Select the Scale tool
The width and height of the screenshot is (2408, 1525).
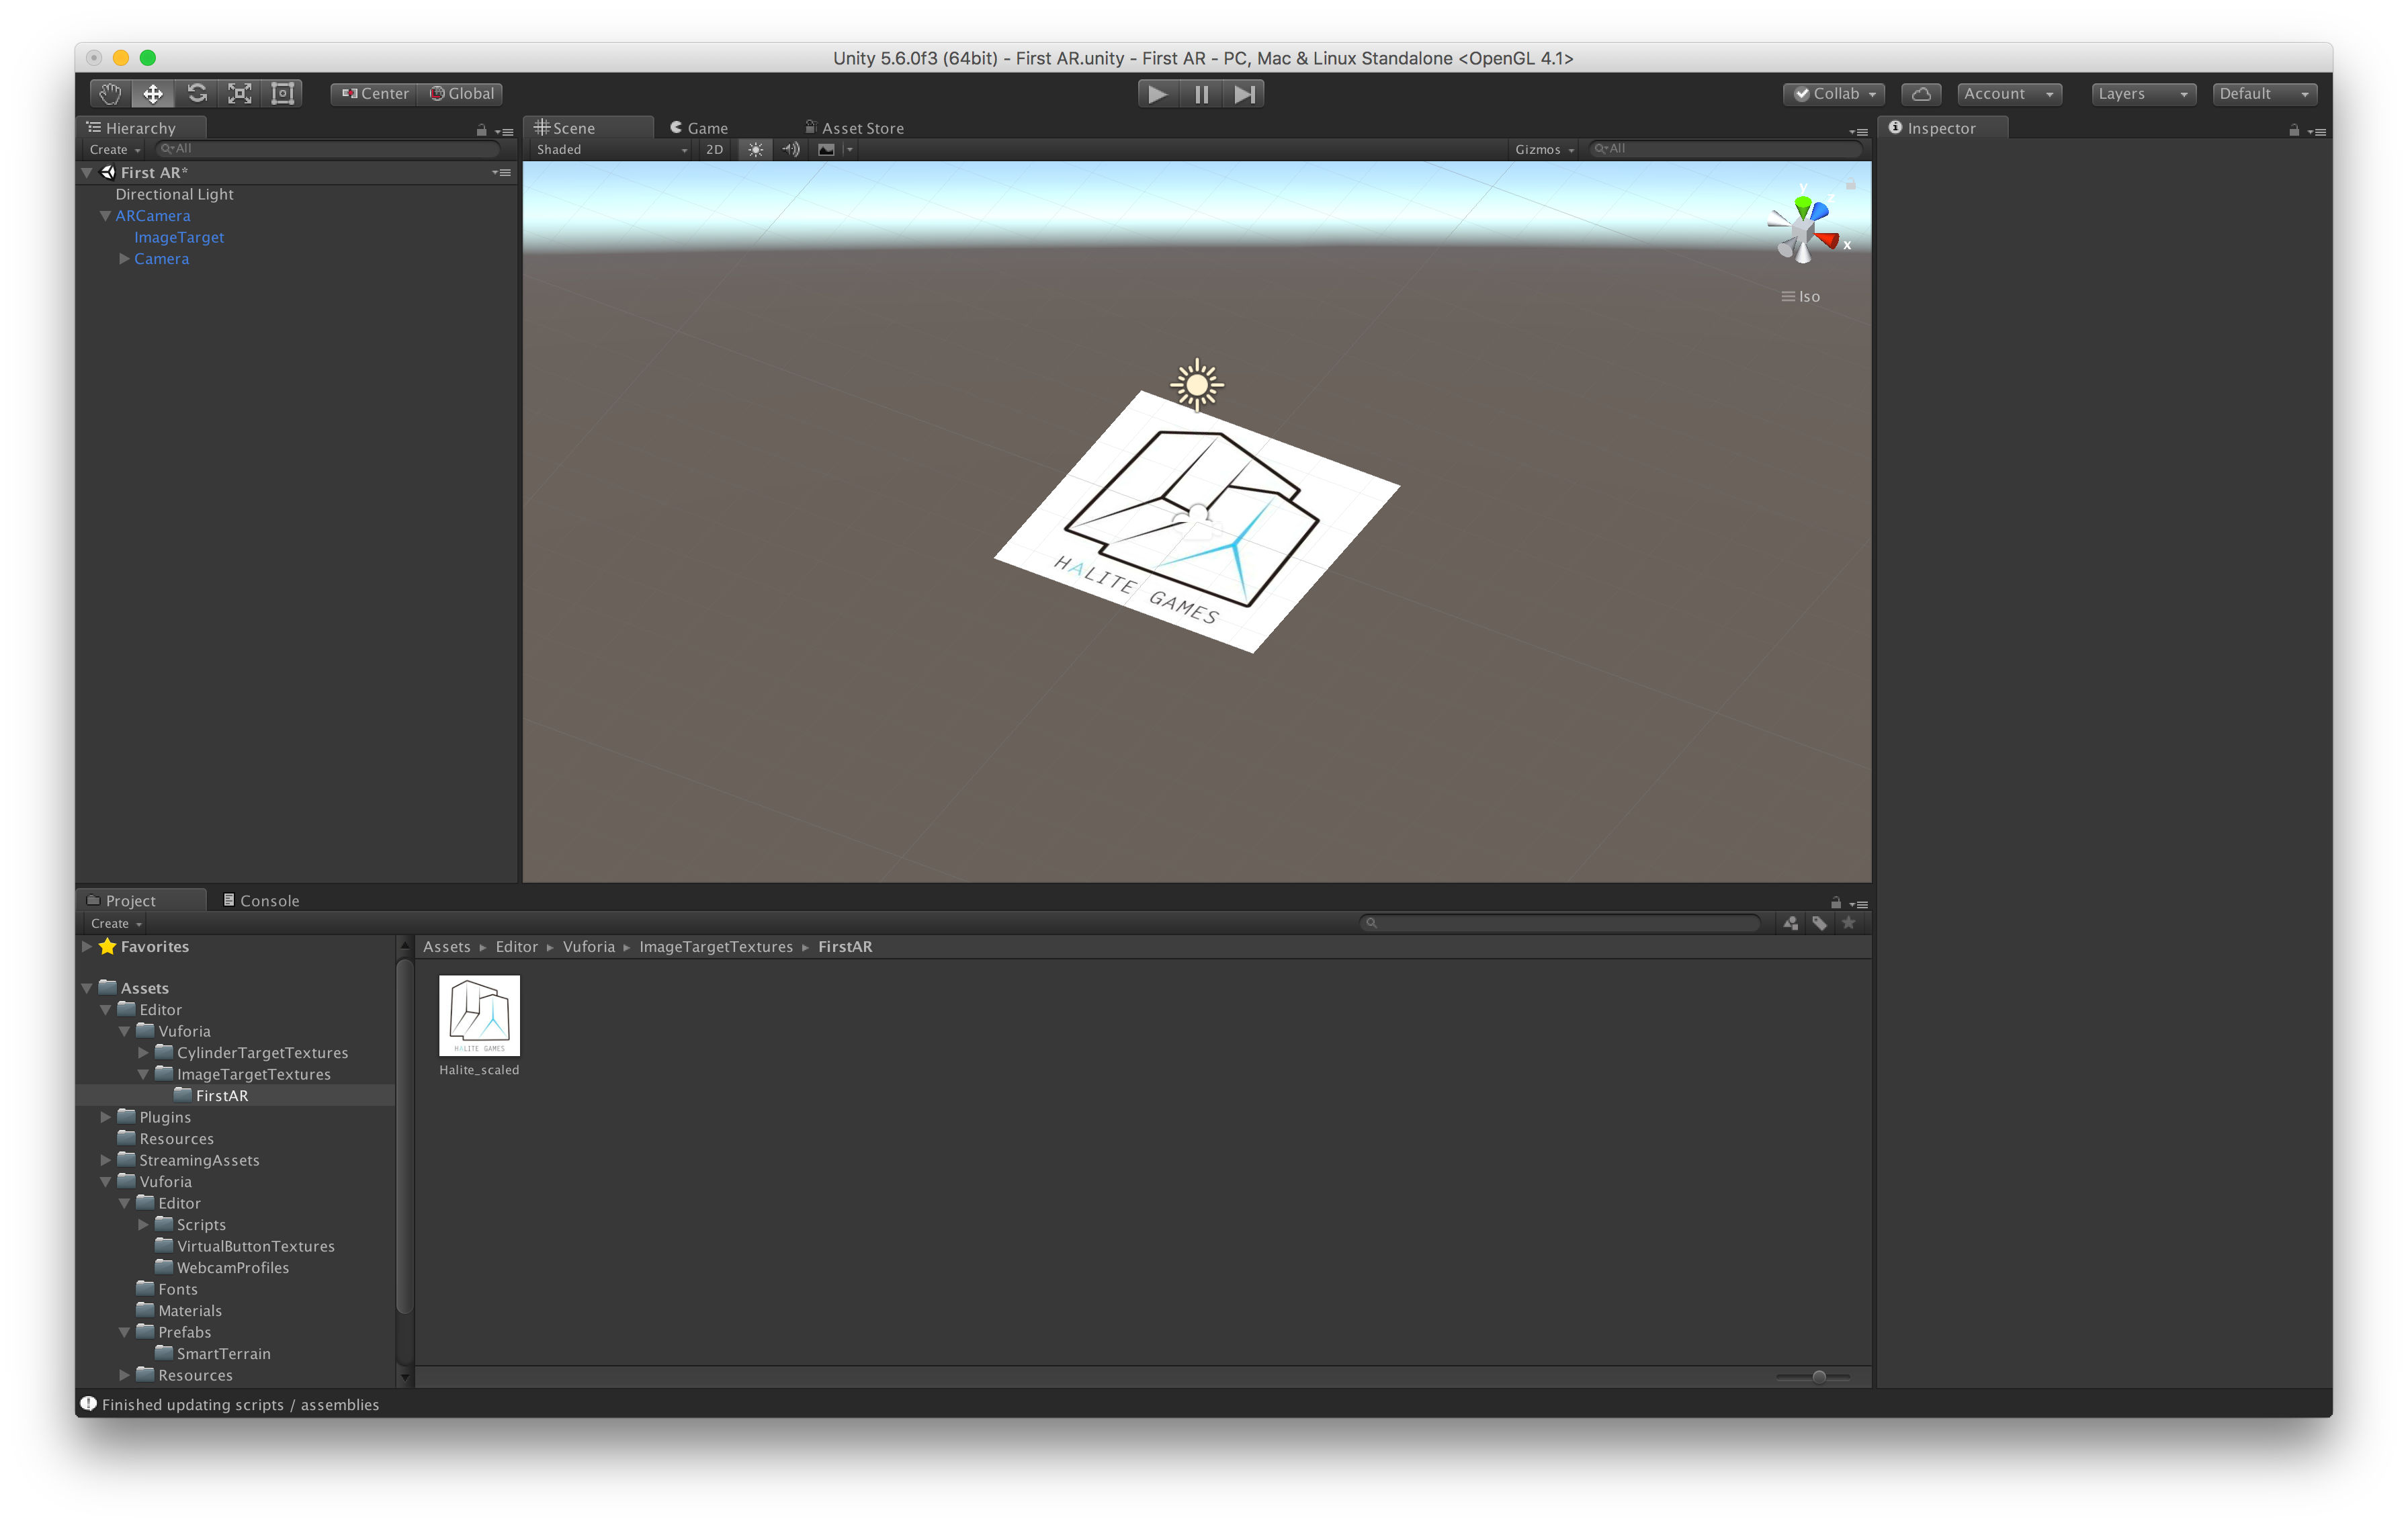[240, 94]
